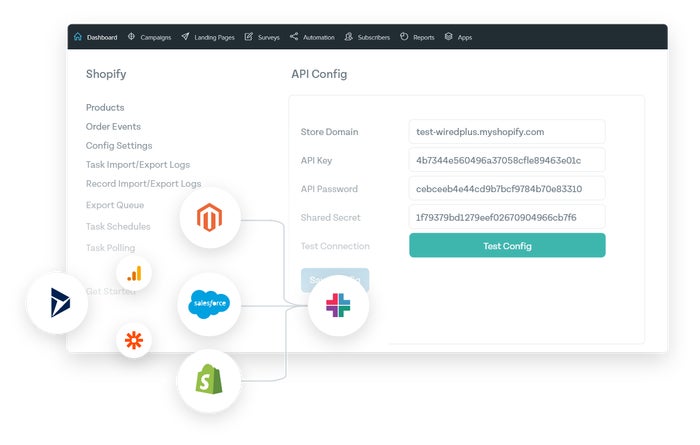Click the API Password label
This screenshot has height=445, width=700.
point(329,189)
